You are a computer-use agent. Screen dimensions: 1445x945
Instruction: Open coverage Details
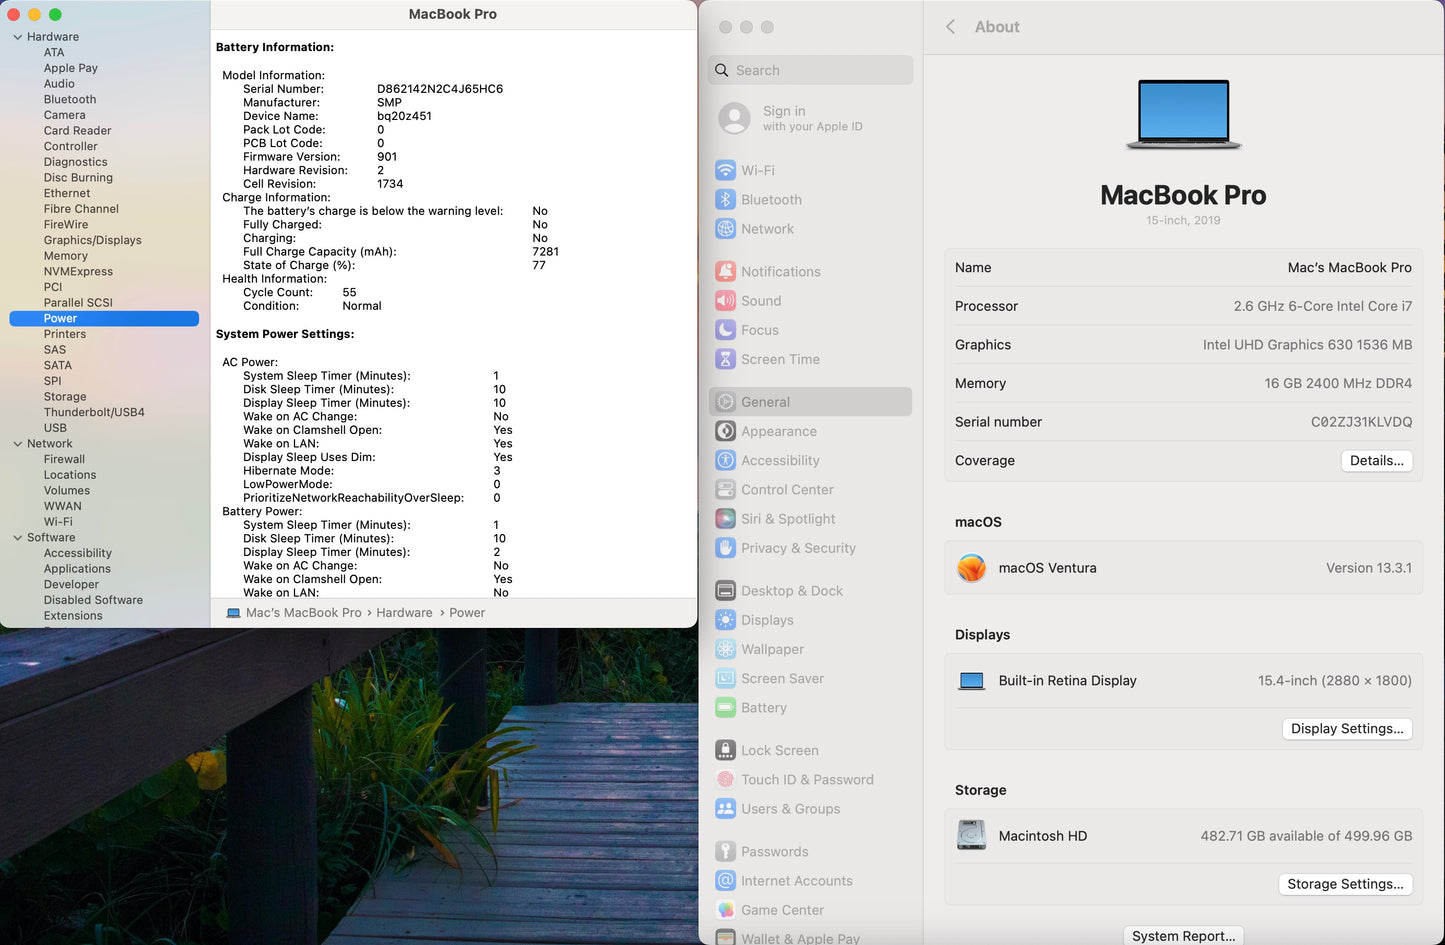(1377, 460)
